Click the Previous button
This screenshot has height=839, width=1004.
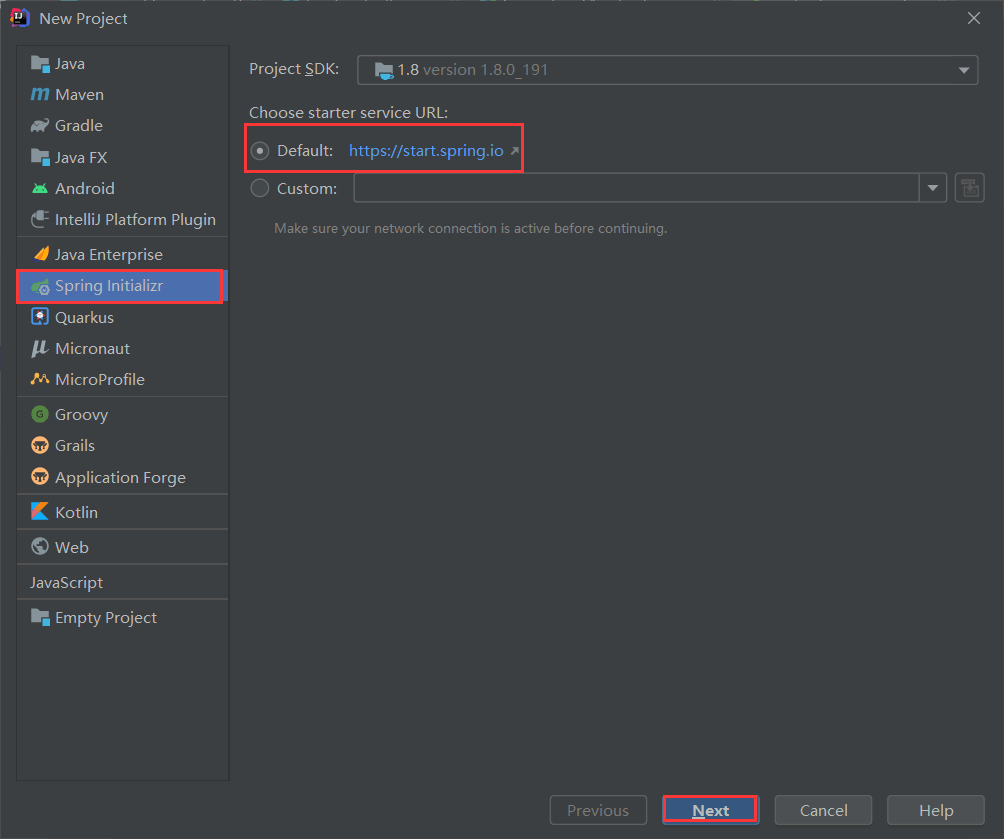[598, 810]
